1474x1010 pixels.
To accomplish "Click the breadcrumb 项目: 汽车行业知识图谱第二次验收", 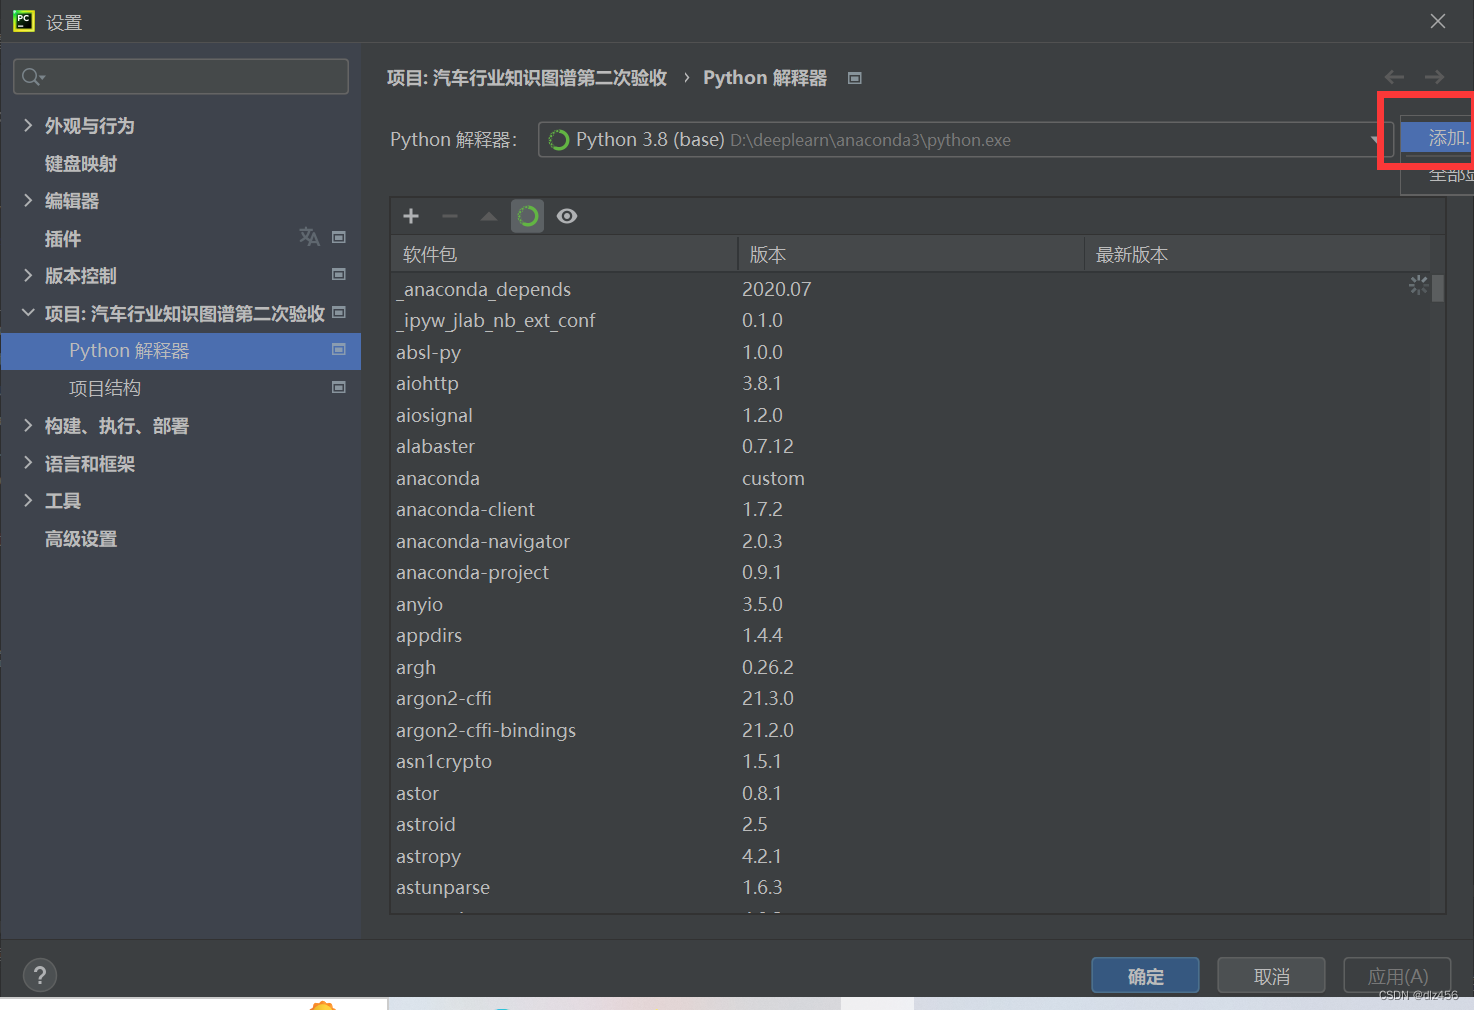I will click(x=527, y=78).
